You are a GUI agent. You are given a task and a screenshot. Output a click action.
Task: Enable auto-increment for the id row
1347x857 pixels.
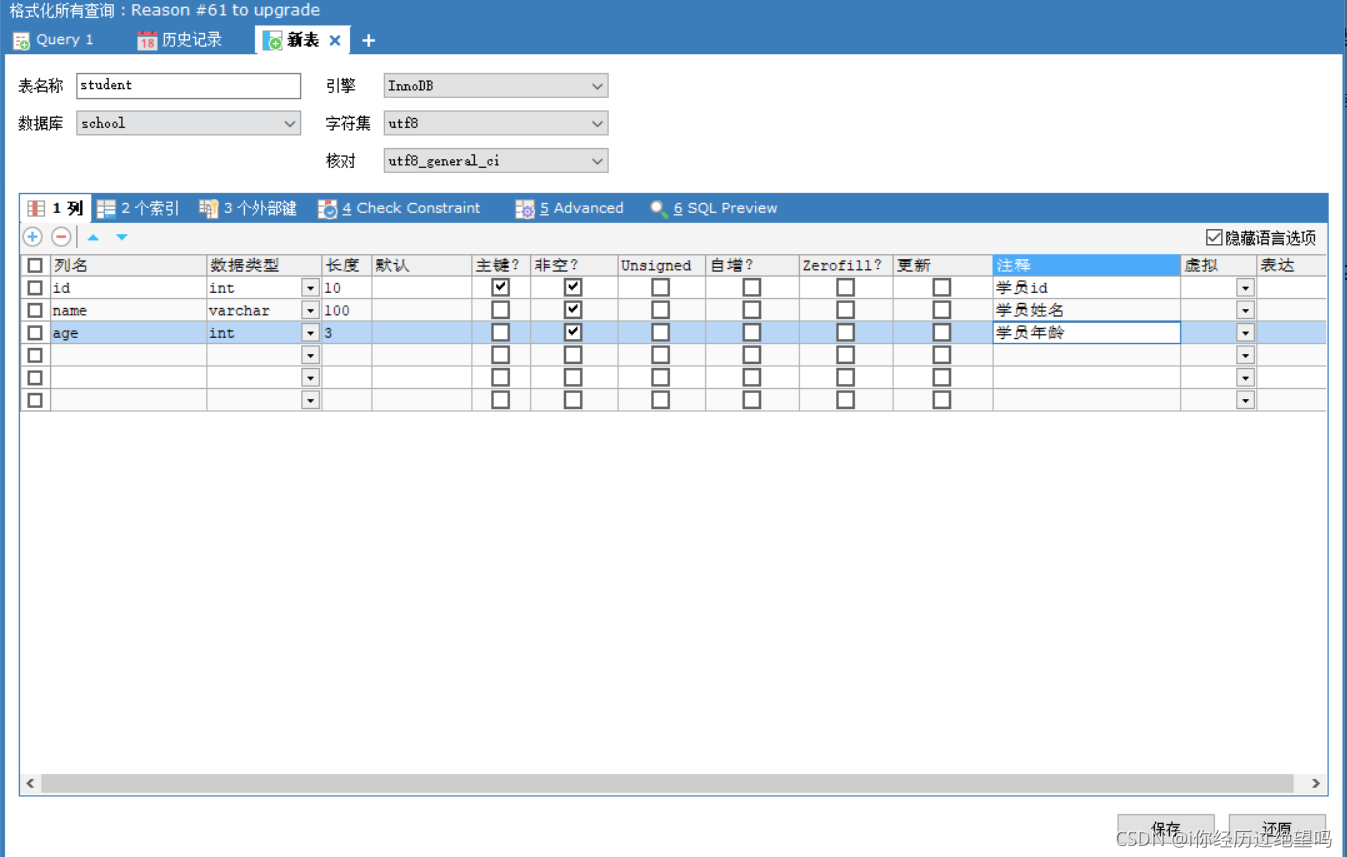(x=752, y=287)
